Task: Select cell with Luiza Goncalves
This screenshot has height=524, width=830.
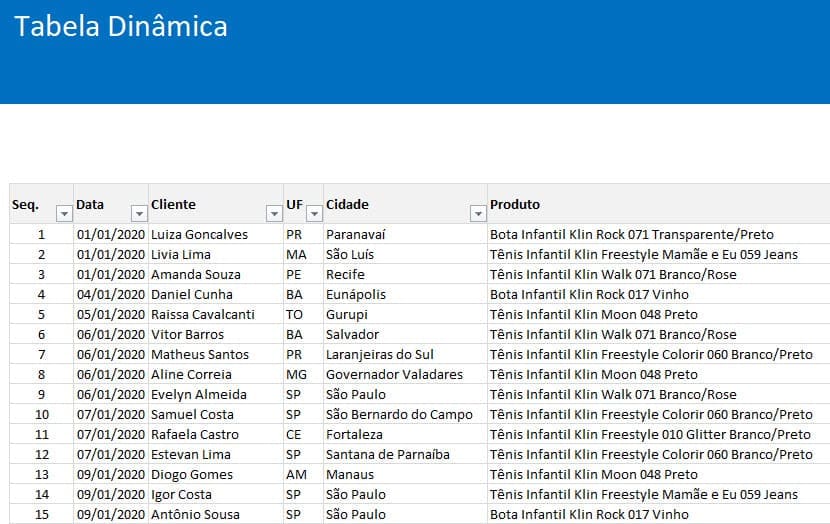Action: click(x=216, y=234)
